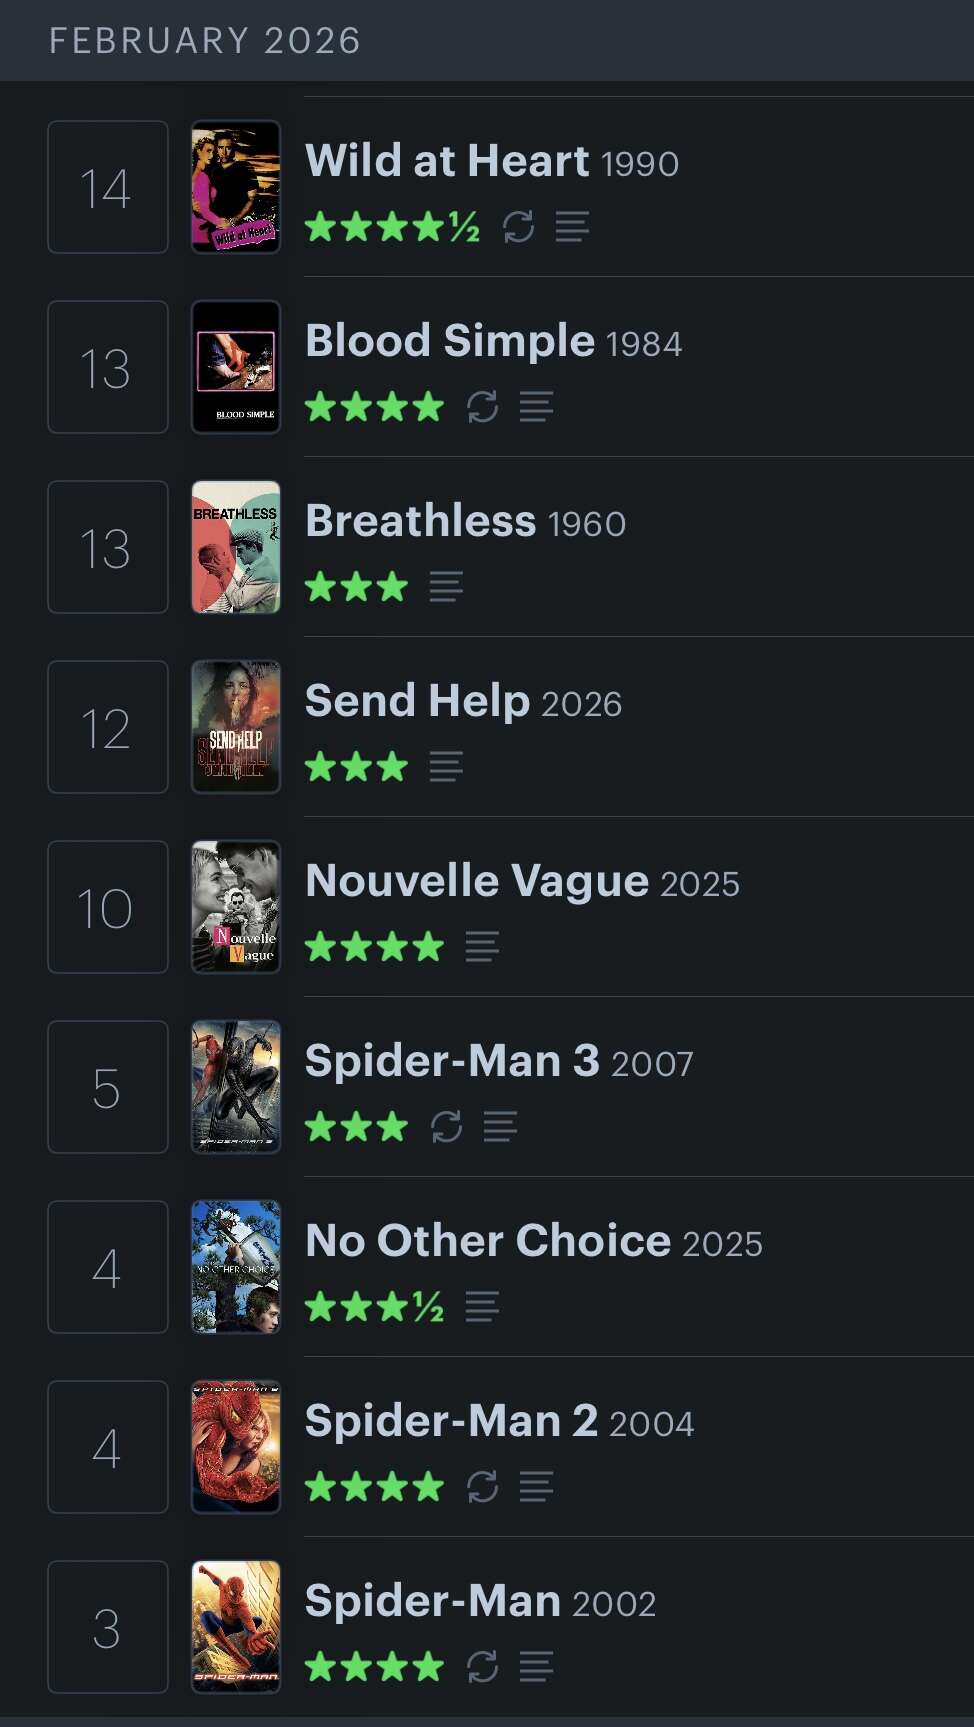
Task: Open the review icon for Nouvelle Vague
Action: tap(482, 947)
